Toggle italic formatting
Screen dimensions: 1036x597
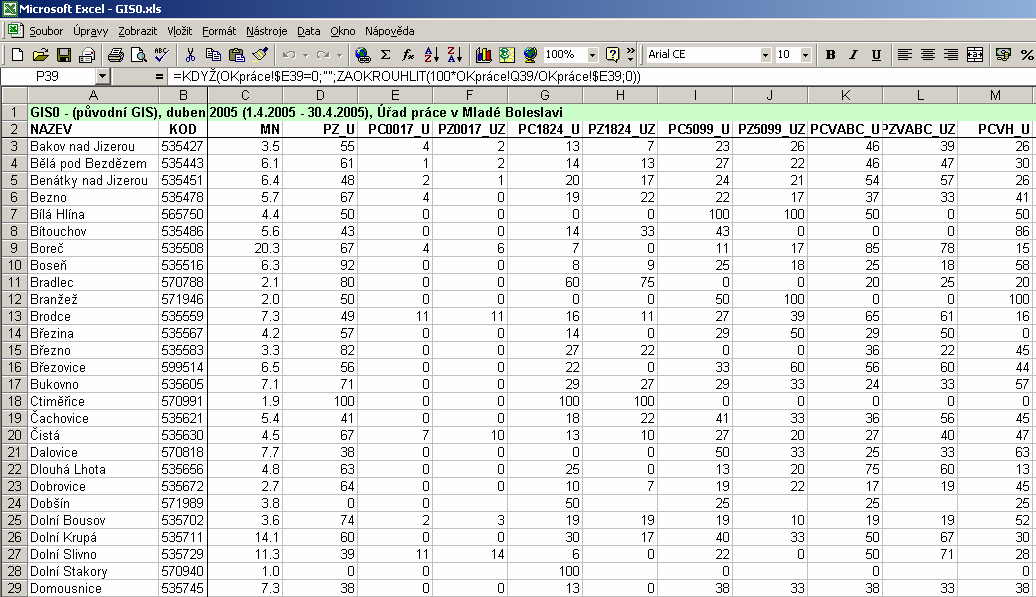[x=854, y=55]
